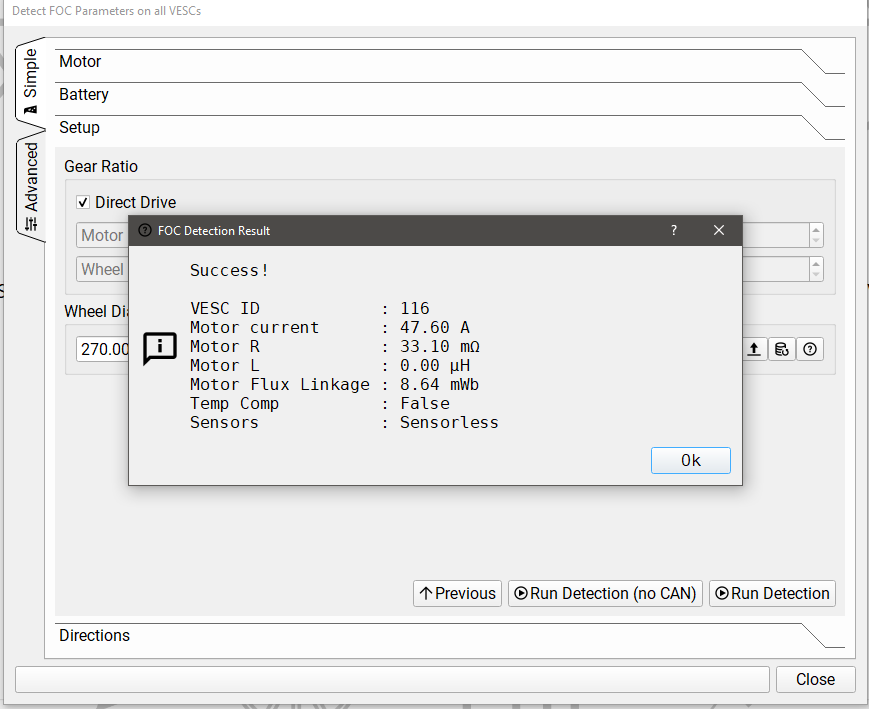The width and height of the screenshot is (869, 709).
Task: Close the FOC Detection Result dialog
Action: tap(718, 230)
